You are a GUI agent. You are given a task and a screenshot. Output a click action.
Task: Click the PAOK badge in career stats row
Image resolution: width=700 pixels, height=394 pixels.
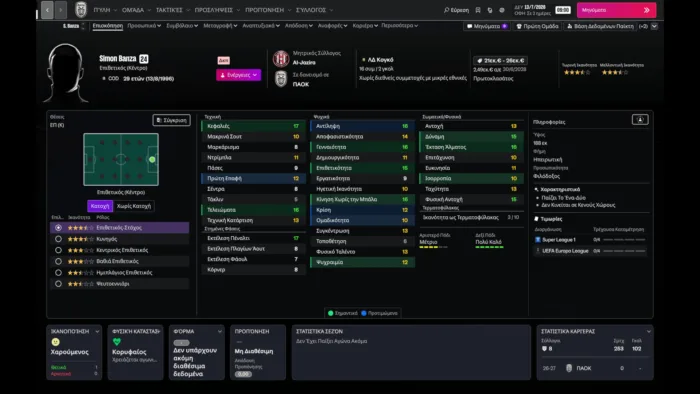coord(569,368)
